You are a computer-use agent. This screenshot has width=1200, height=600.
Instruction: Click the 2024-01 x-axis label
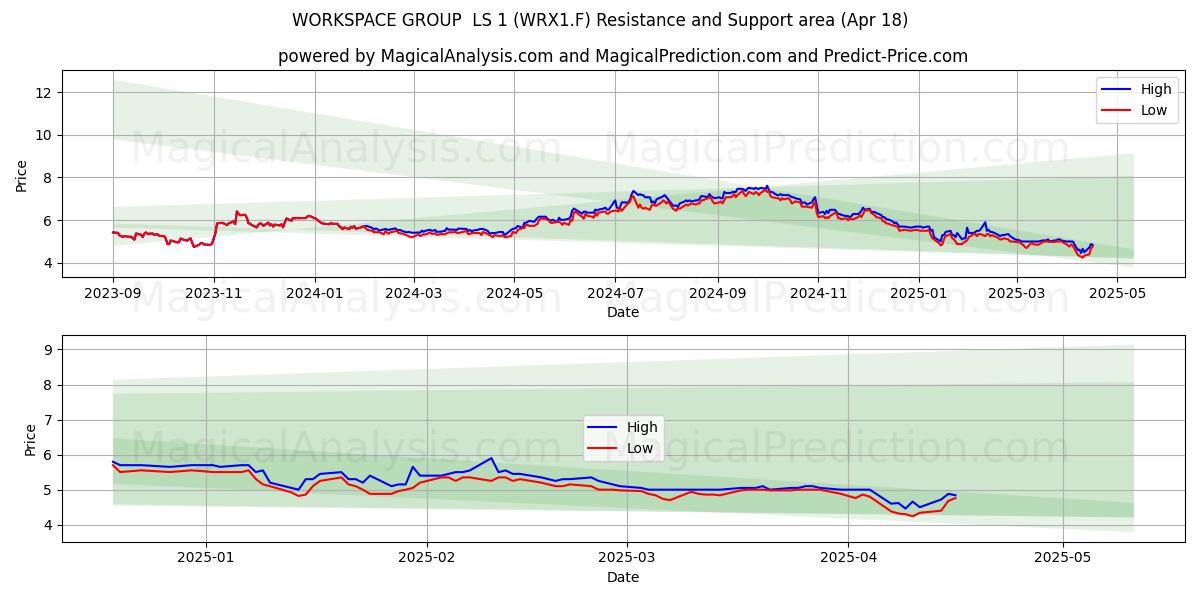pos(315,293)
